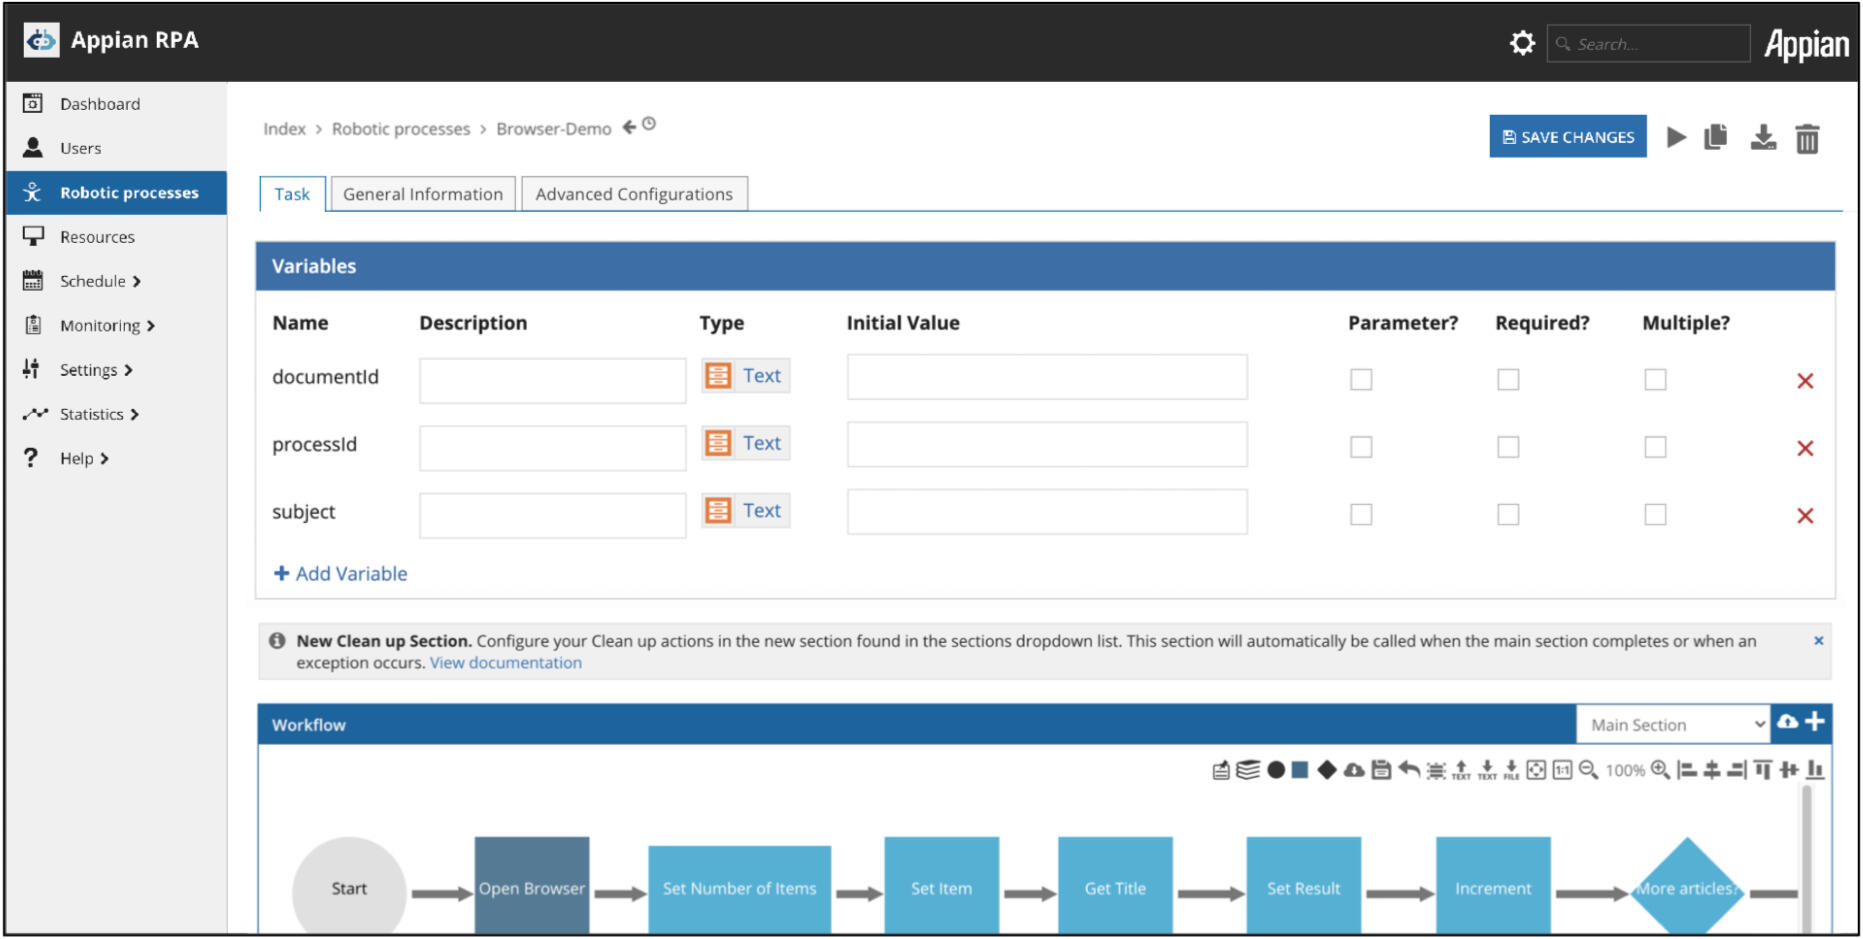Open the General Information tab
1863x939 pixels.
[x=423, y=193]
